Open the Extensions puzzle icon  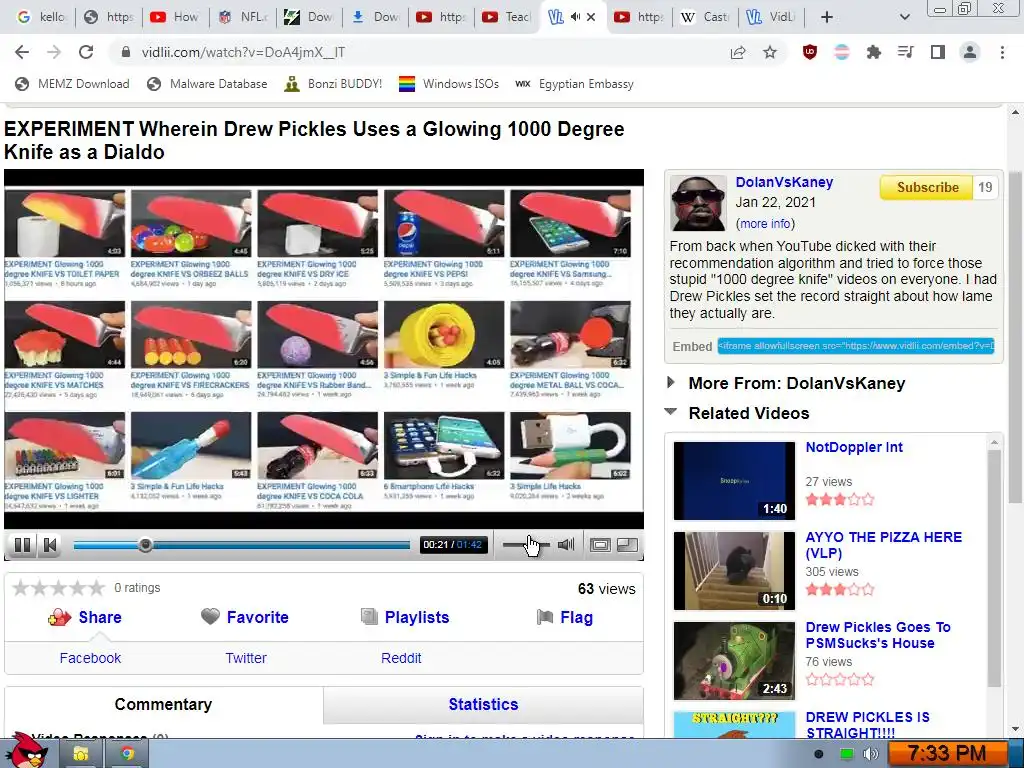873,52
